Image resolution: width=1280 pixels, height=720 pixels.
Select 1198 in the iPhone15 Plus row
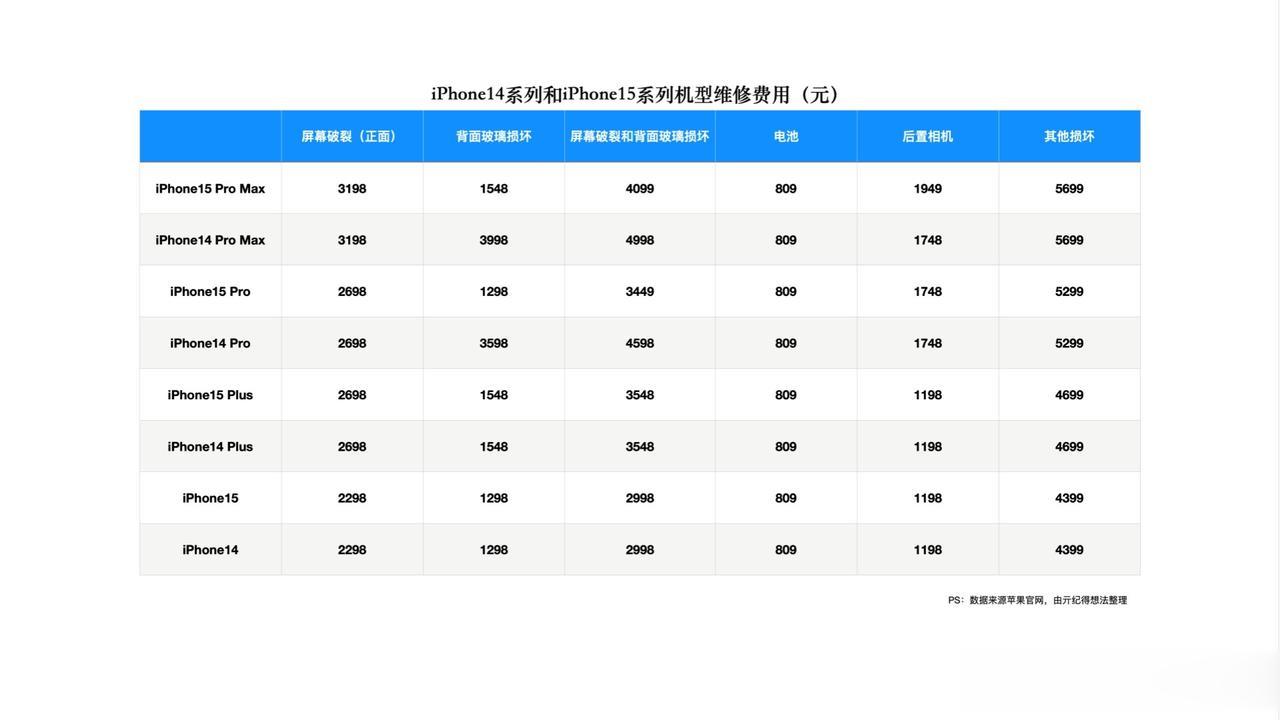(x=928, y=395)
